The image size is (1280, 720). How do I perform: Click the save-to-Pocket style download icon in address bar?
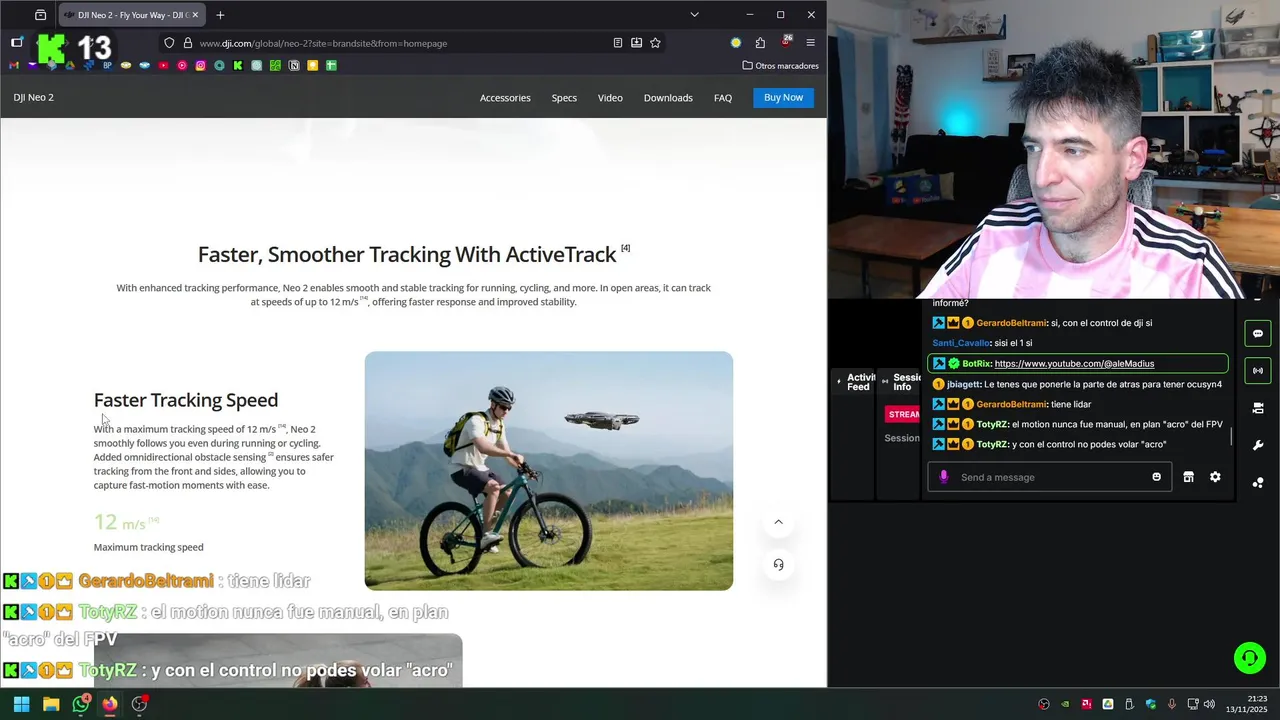636,43
